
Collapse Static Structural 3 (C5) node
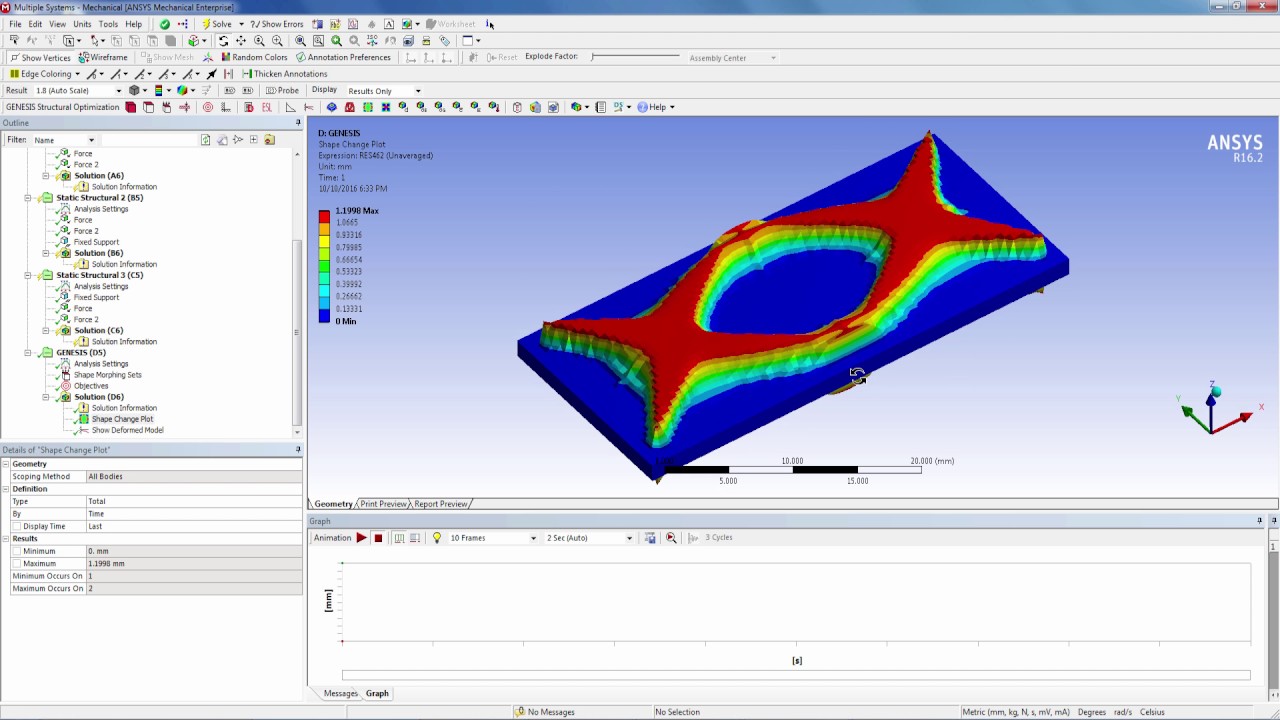click(x=28, y=275)
